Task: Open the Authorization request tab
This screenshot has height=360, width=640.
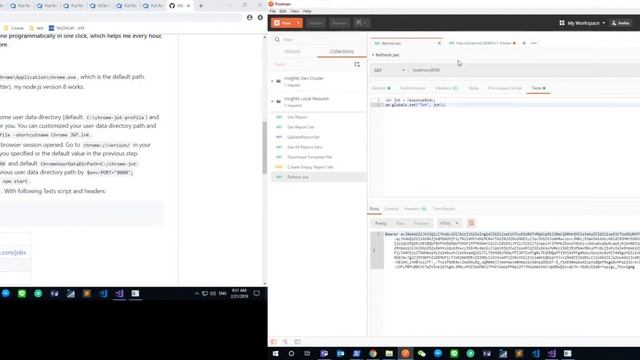Action: pyautogui.click(x=413, y=88)
